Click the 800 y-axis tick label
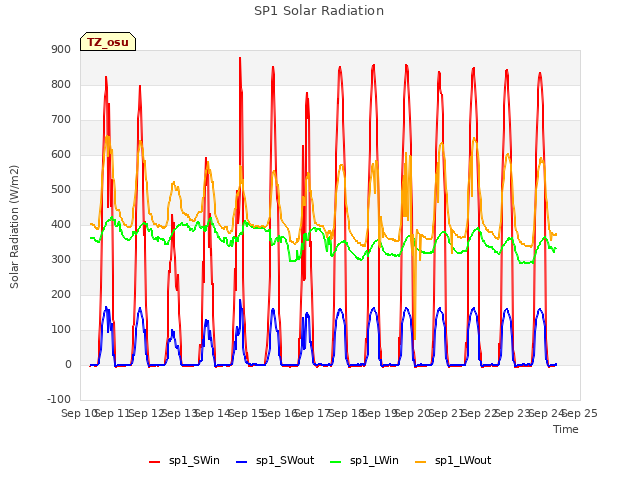Image resolution: width=640 pixels, height=480 pixels. (61, 84)
